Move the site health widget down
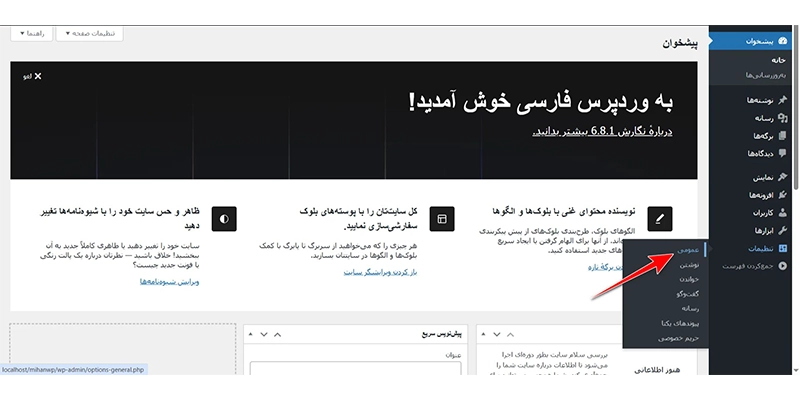 click(496, 335)
